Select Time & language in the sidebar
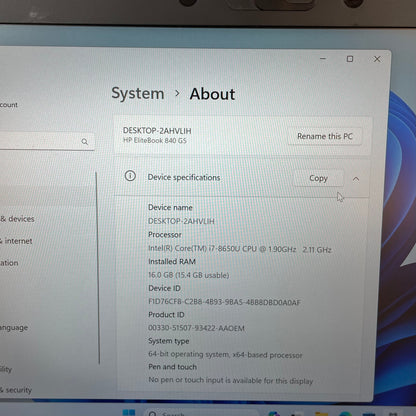Screen dimensions: 416x416 coord(14,328)
